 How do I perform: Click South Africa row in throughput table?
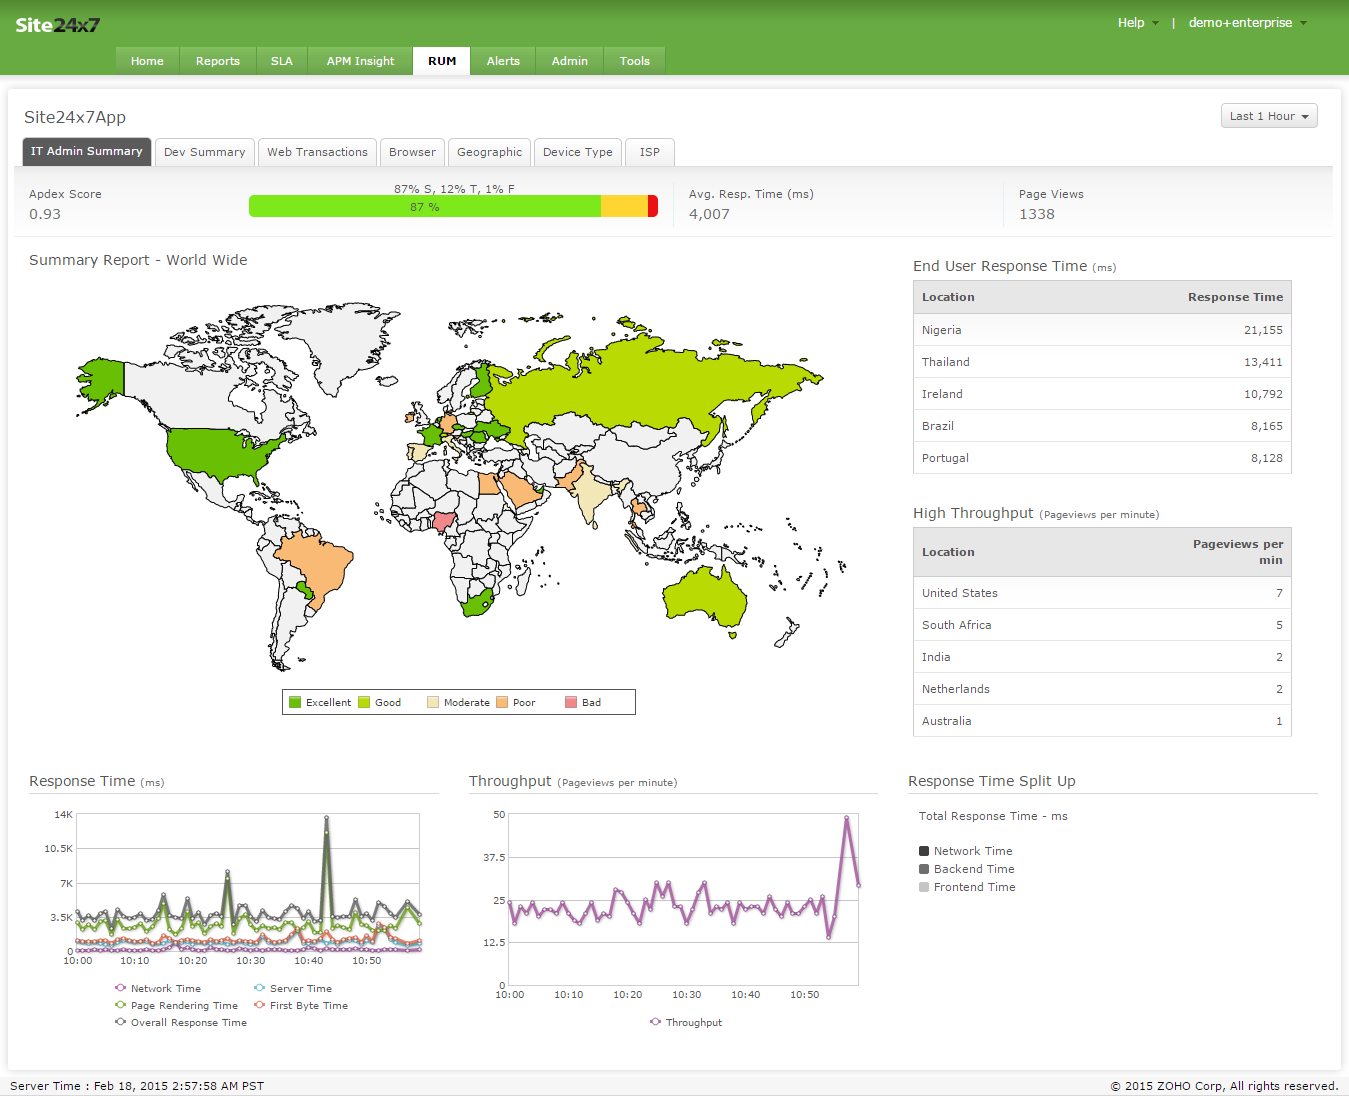pos(1102,625)
